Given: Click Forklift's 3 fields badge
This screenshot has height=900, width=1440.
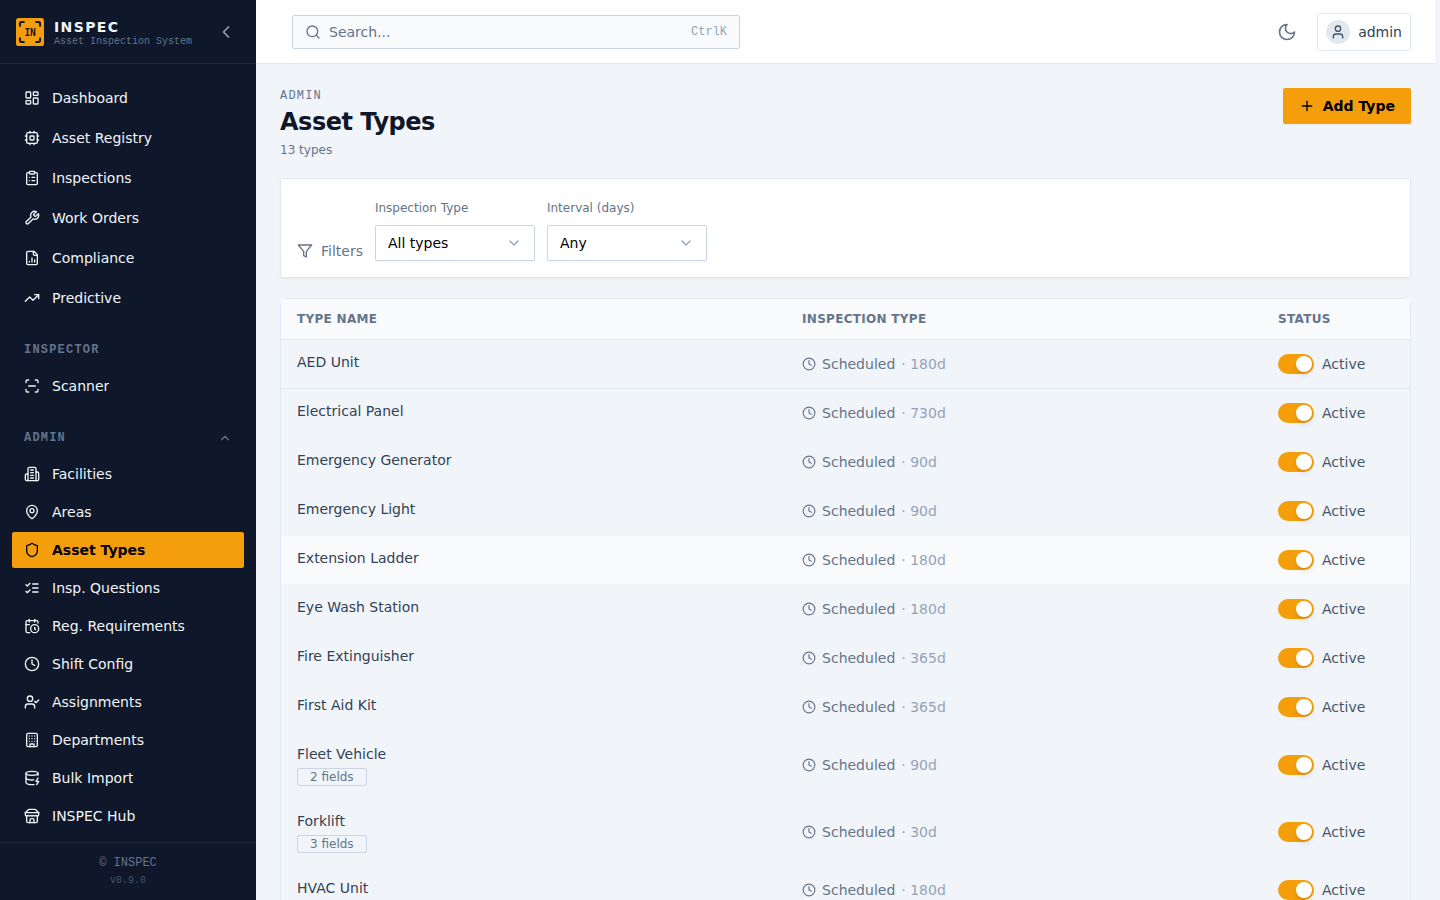Looking at the screenshot, I should 332,844.
